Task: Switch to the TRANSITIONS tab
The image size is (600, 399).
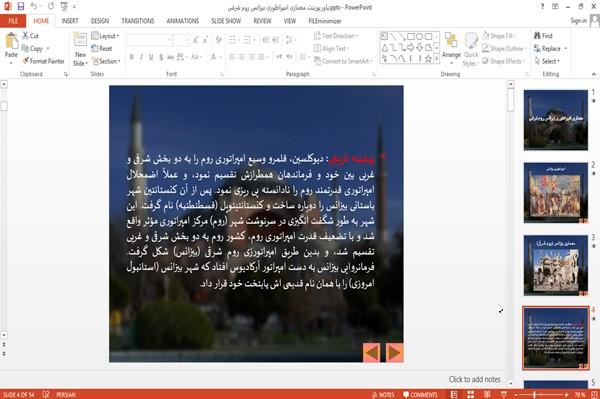Action: click(x=138, y=21)
